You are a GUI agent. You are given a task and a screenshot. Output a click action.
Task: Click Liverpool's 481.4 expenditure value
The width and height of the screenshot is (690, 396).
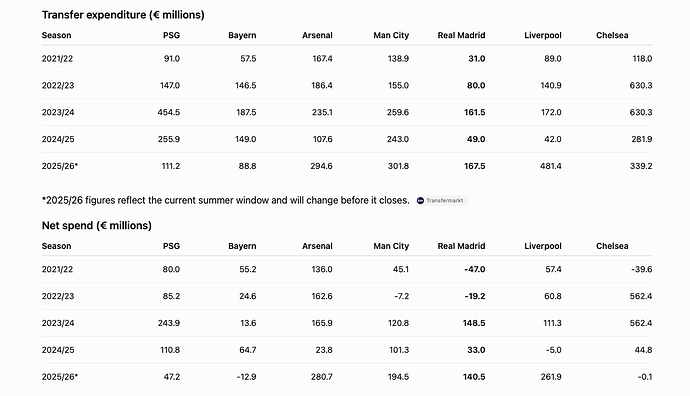(551, 166)
